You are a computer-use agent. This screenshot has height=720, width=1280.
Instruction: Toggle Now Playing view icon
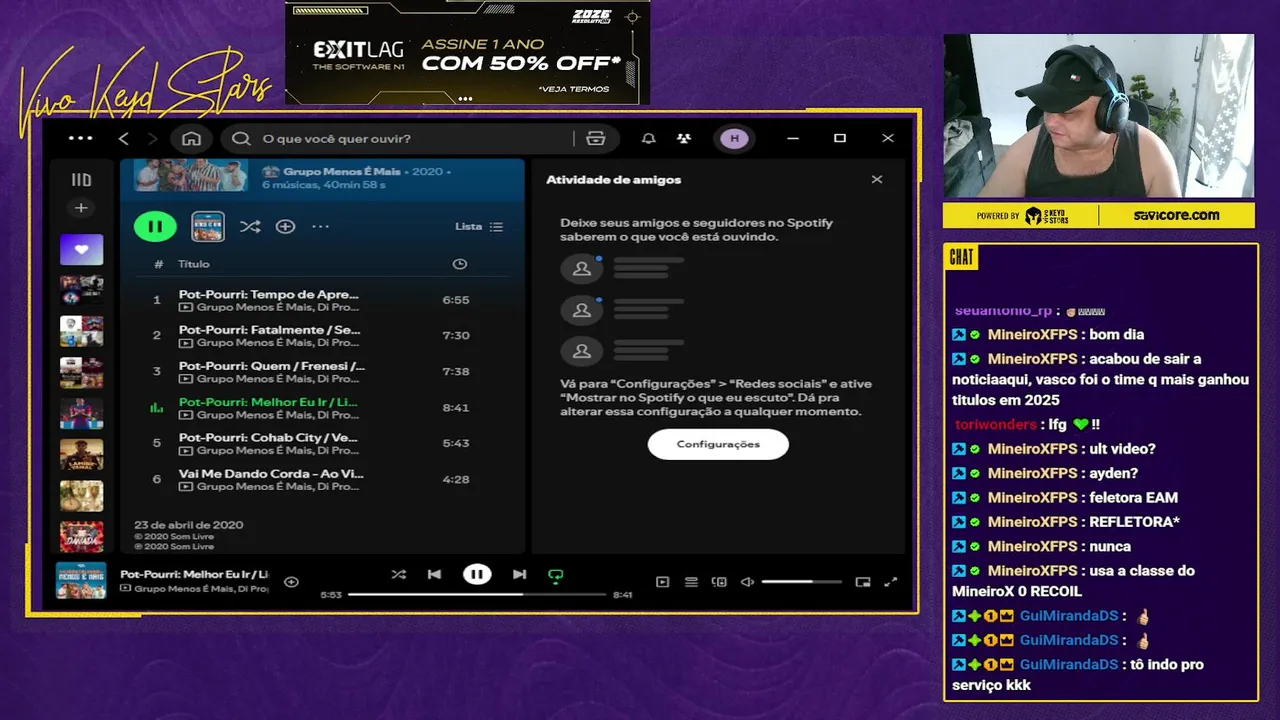pos(662,582)
